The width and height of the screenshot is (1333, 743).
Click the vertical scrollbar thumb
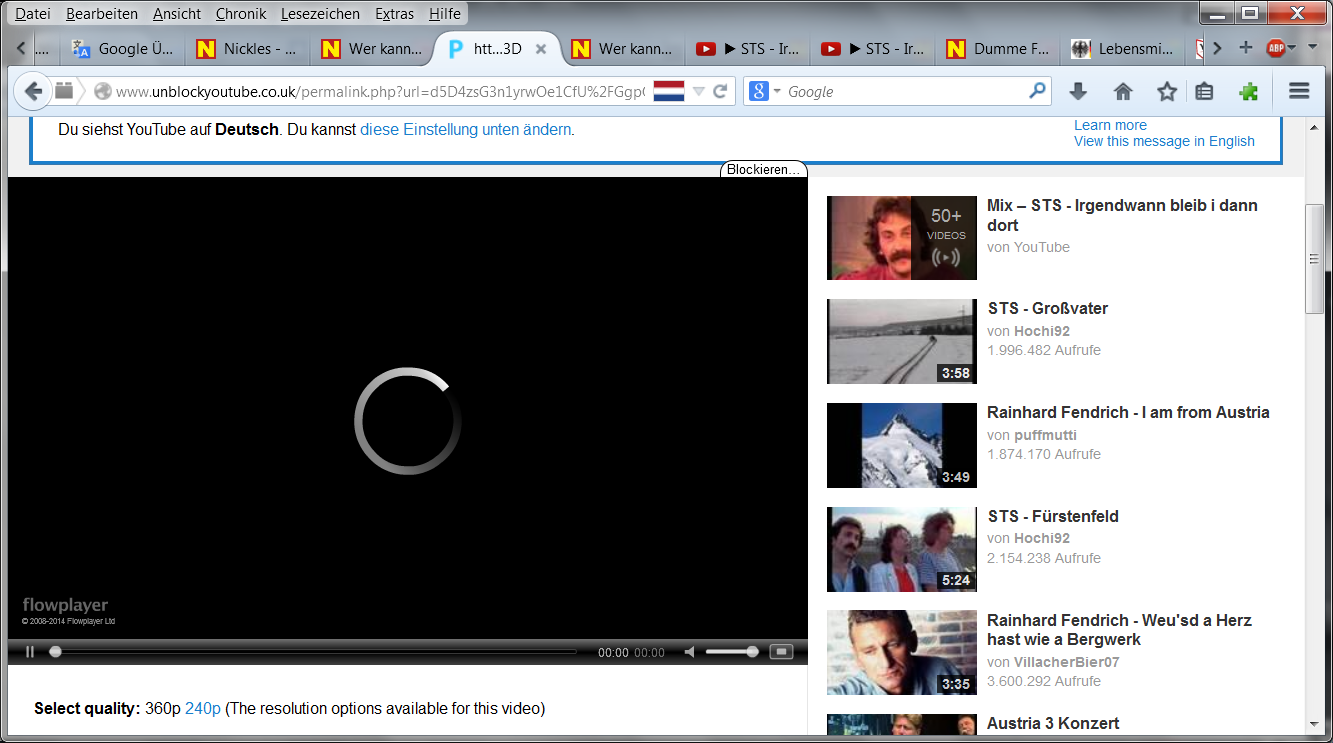click(x=1315, y=258)
